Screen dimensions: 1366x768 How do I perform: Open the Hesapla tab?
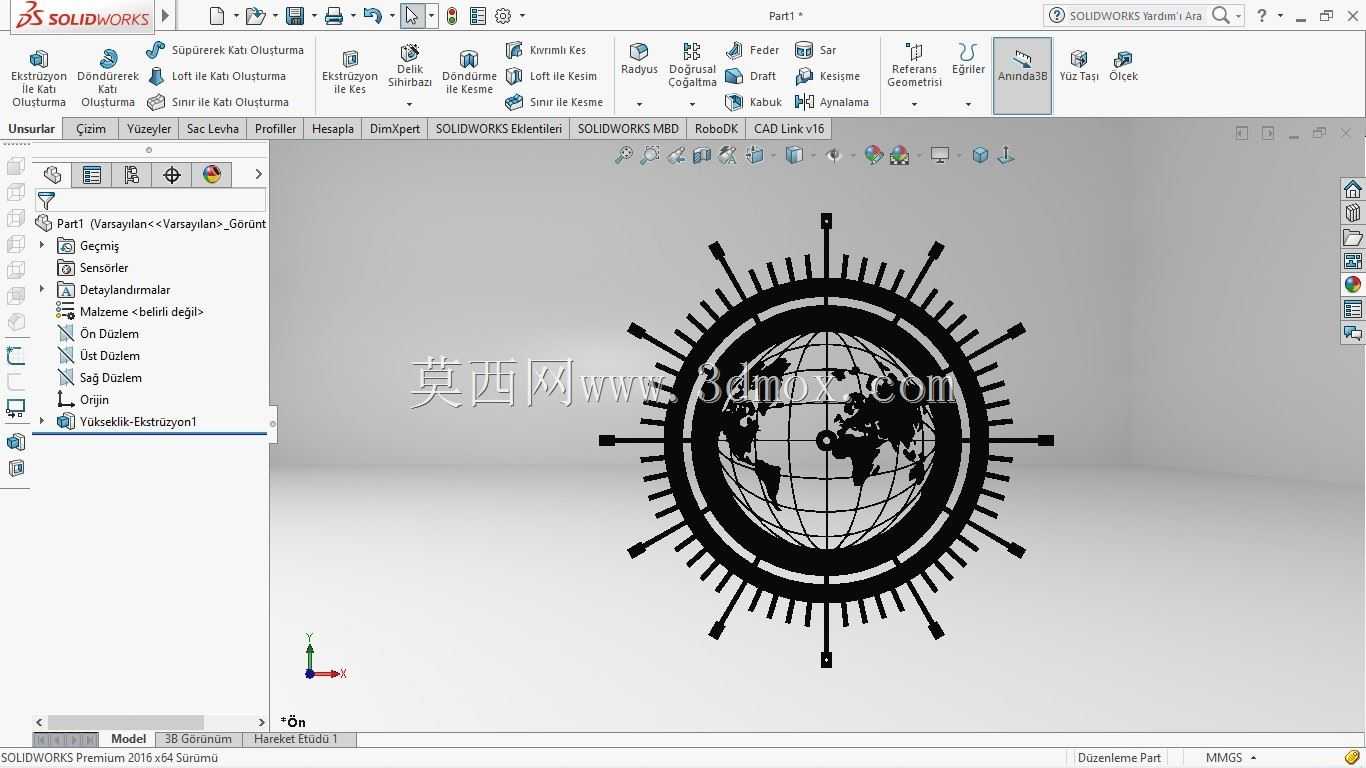(333, 129)
